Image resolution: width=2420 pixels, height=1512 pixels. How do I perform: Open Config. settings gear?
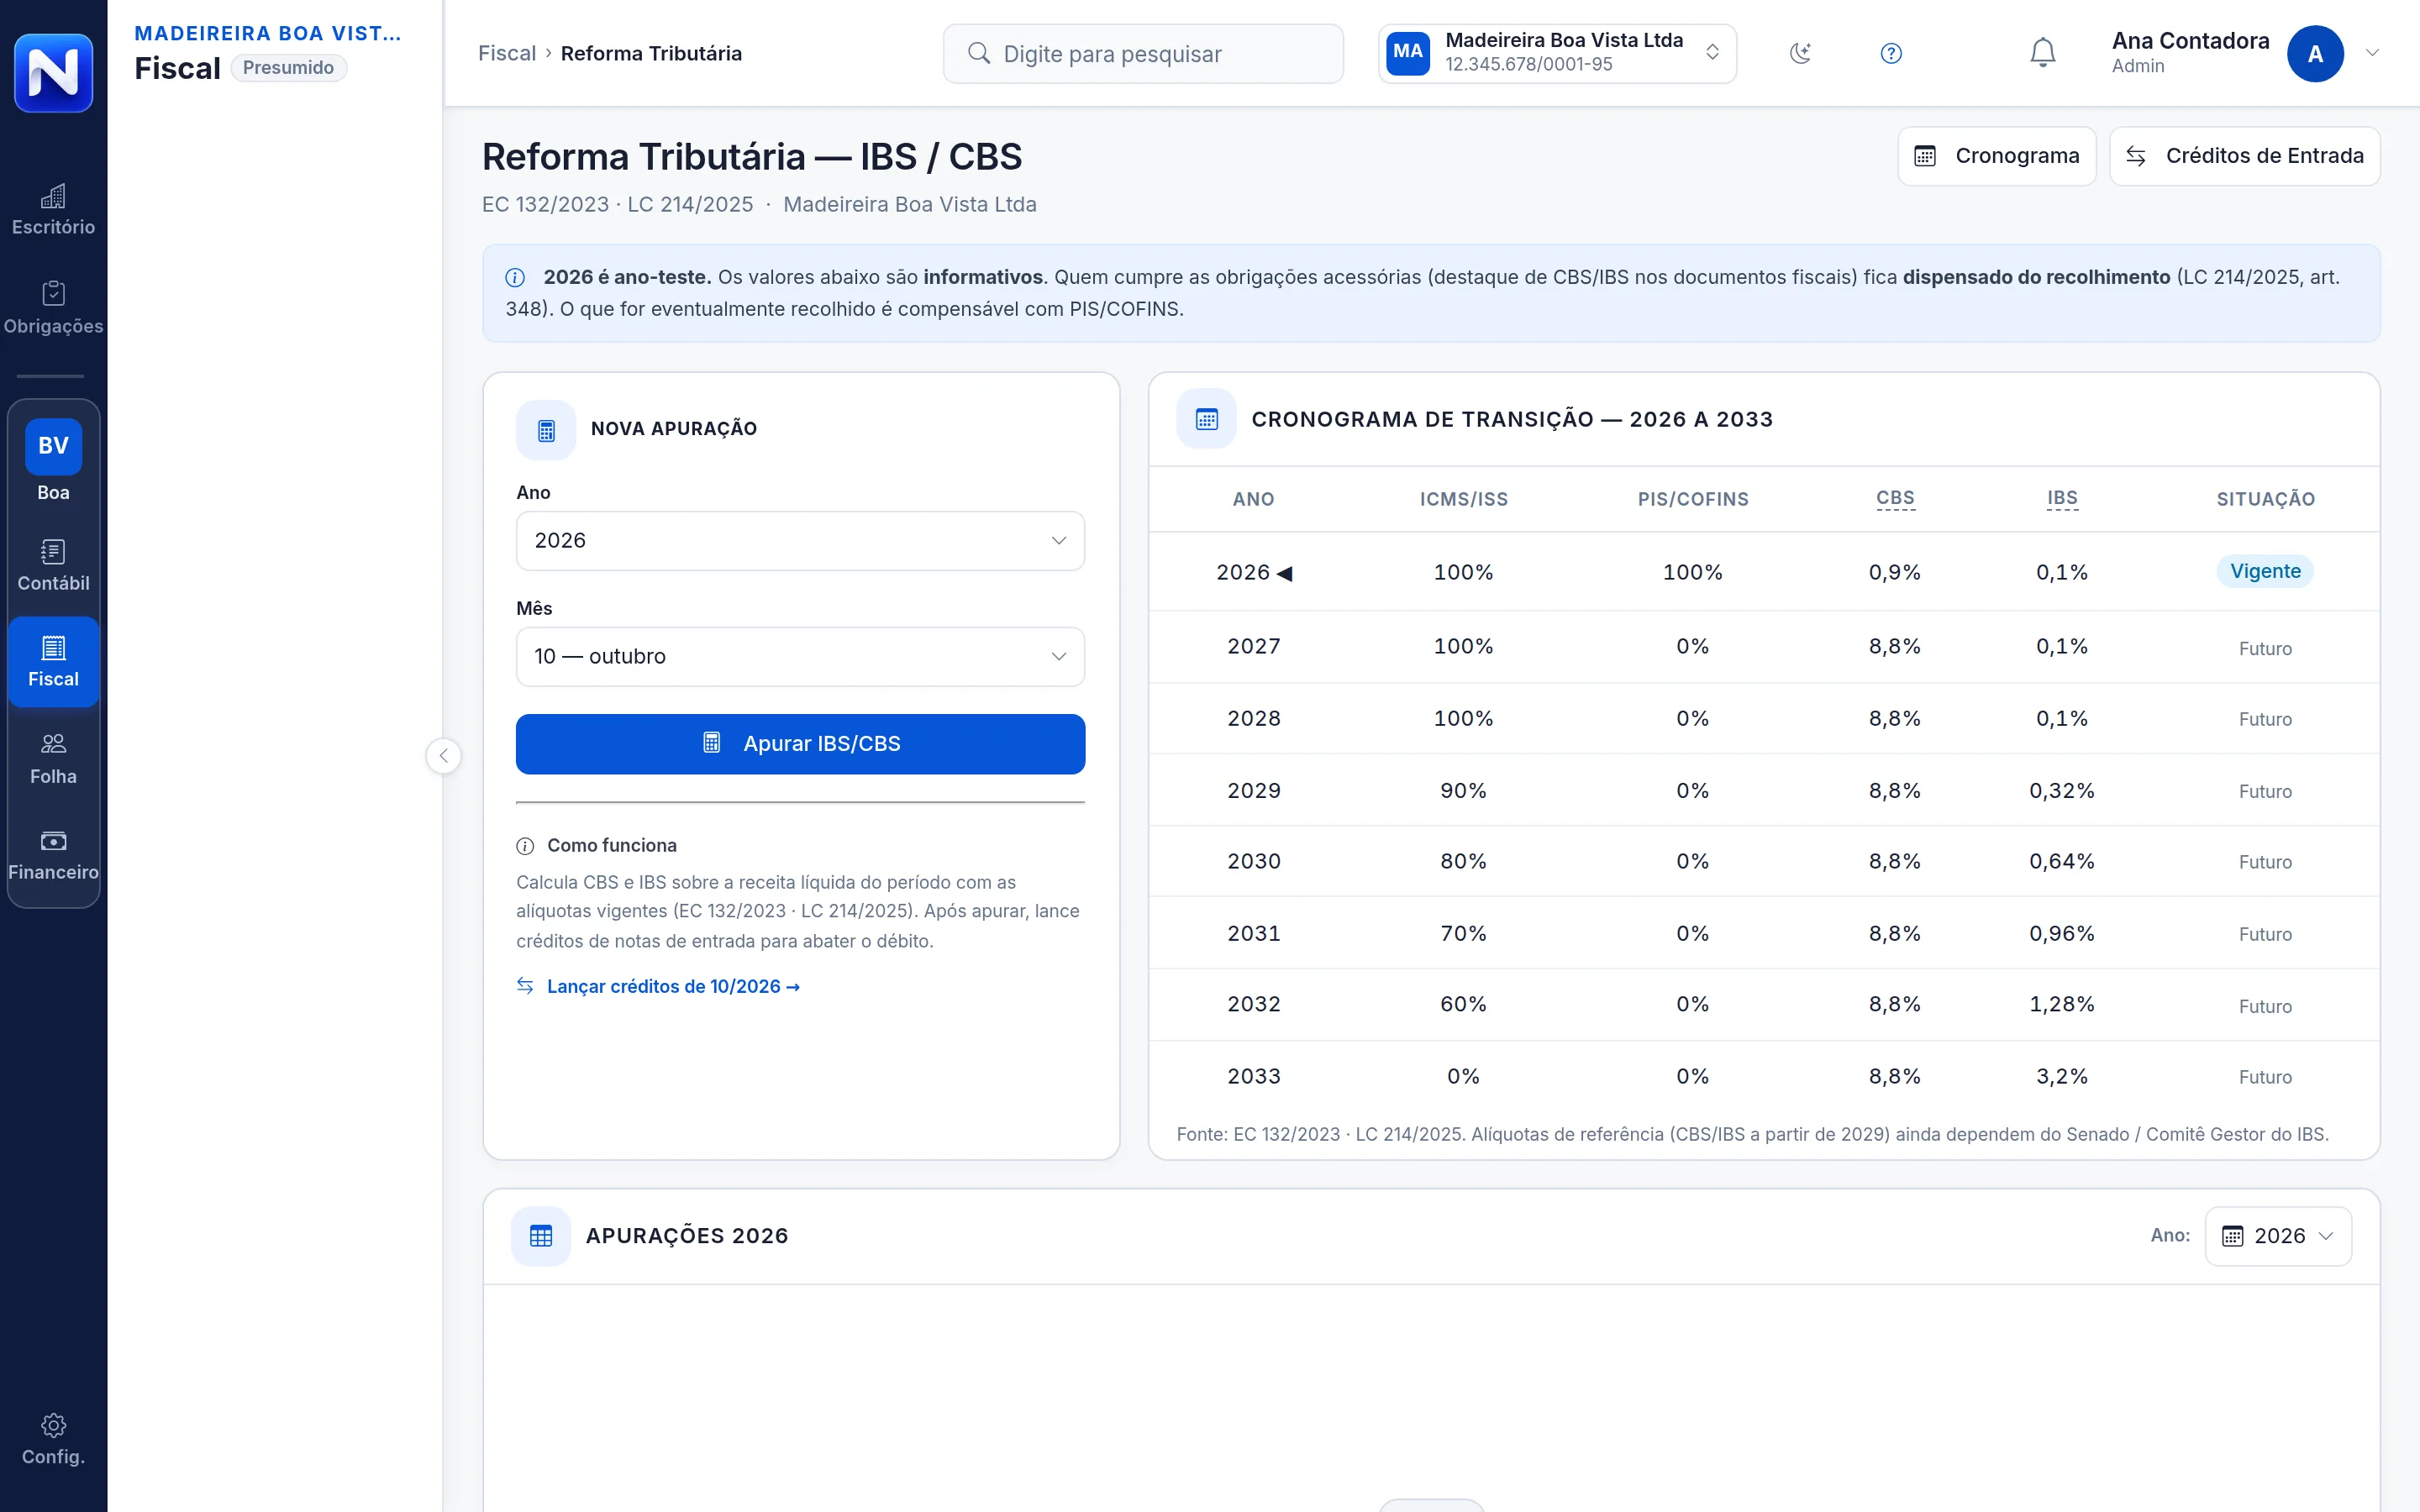[x=53, y=1440]
